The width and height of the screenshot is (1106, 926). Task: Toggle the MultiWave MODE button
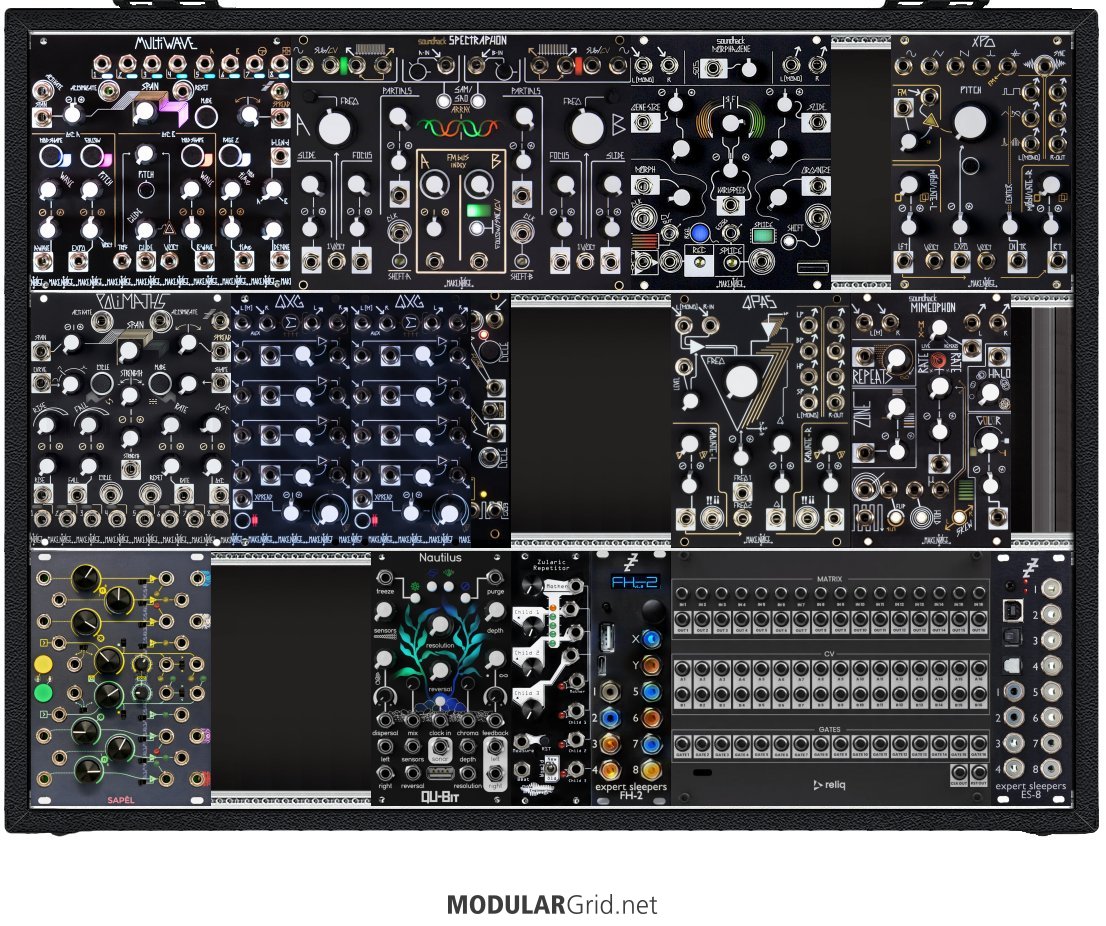tap(206, 116)
